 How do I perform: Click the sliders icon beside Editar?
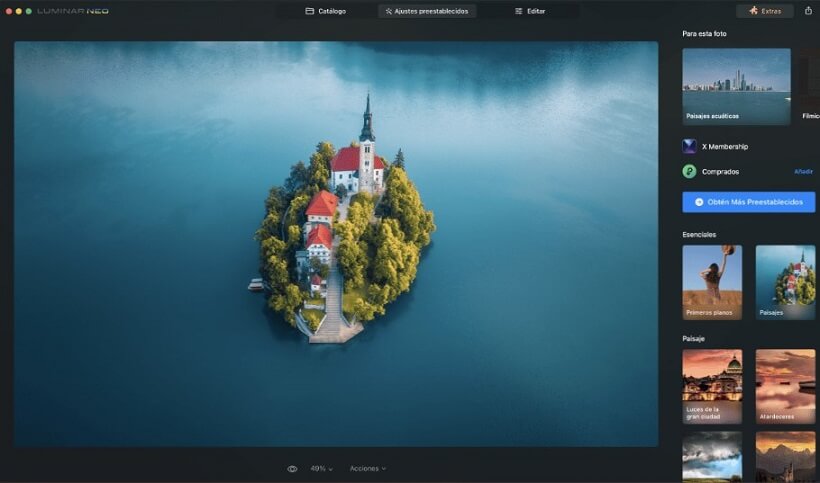click(x=518, y=11)
